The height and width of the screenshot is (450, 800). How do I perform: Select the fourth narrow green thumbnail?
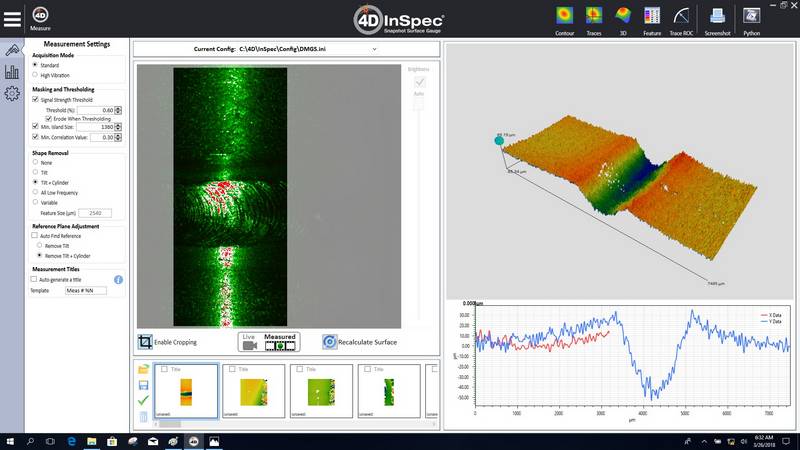pos(389,391)
